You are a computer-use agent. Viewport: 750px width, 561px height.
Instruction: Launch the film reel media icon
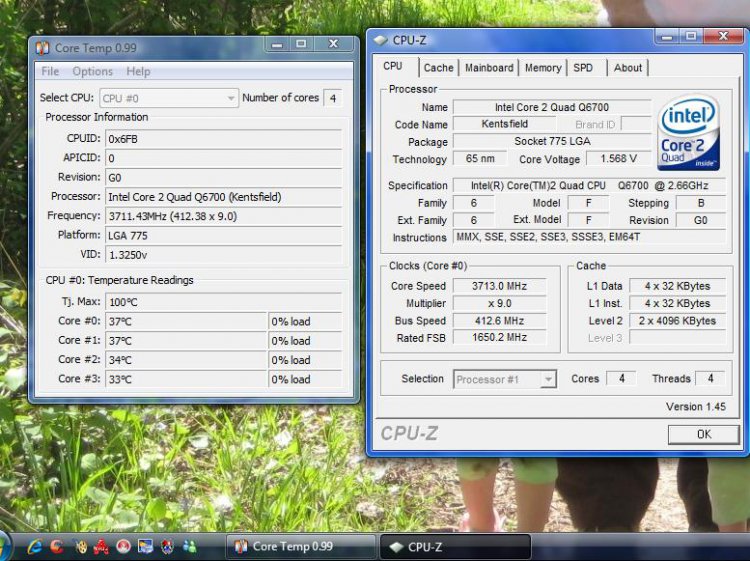point(81,546)
